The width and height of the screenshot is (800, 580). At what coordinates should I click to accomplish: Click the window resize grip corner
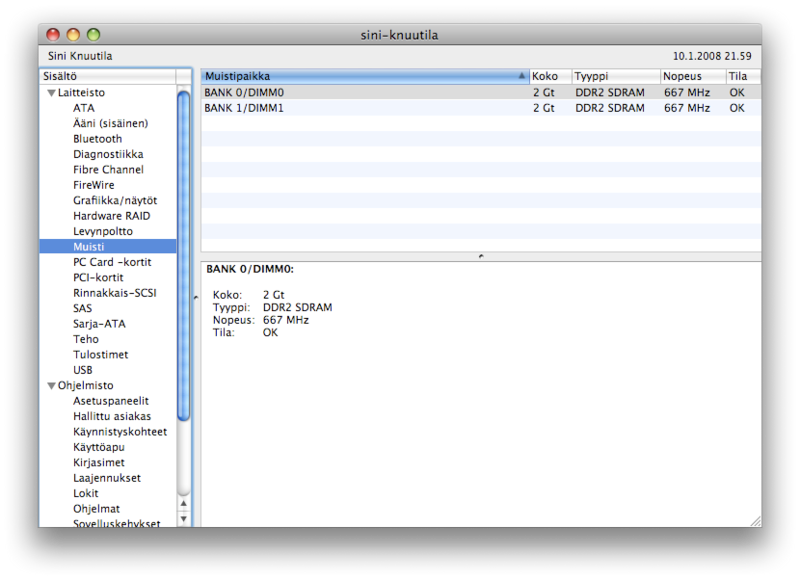point(756,521)
